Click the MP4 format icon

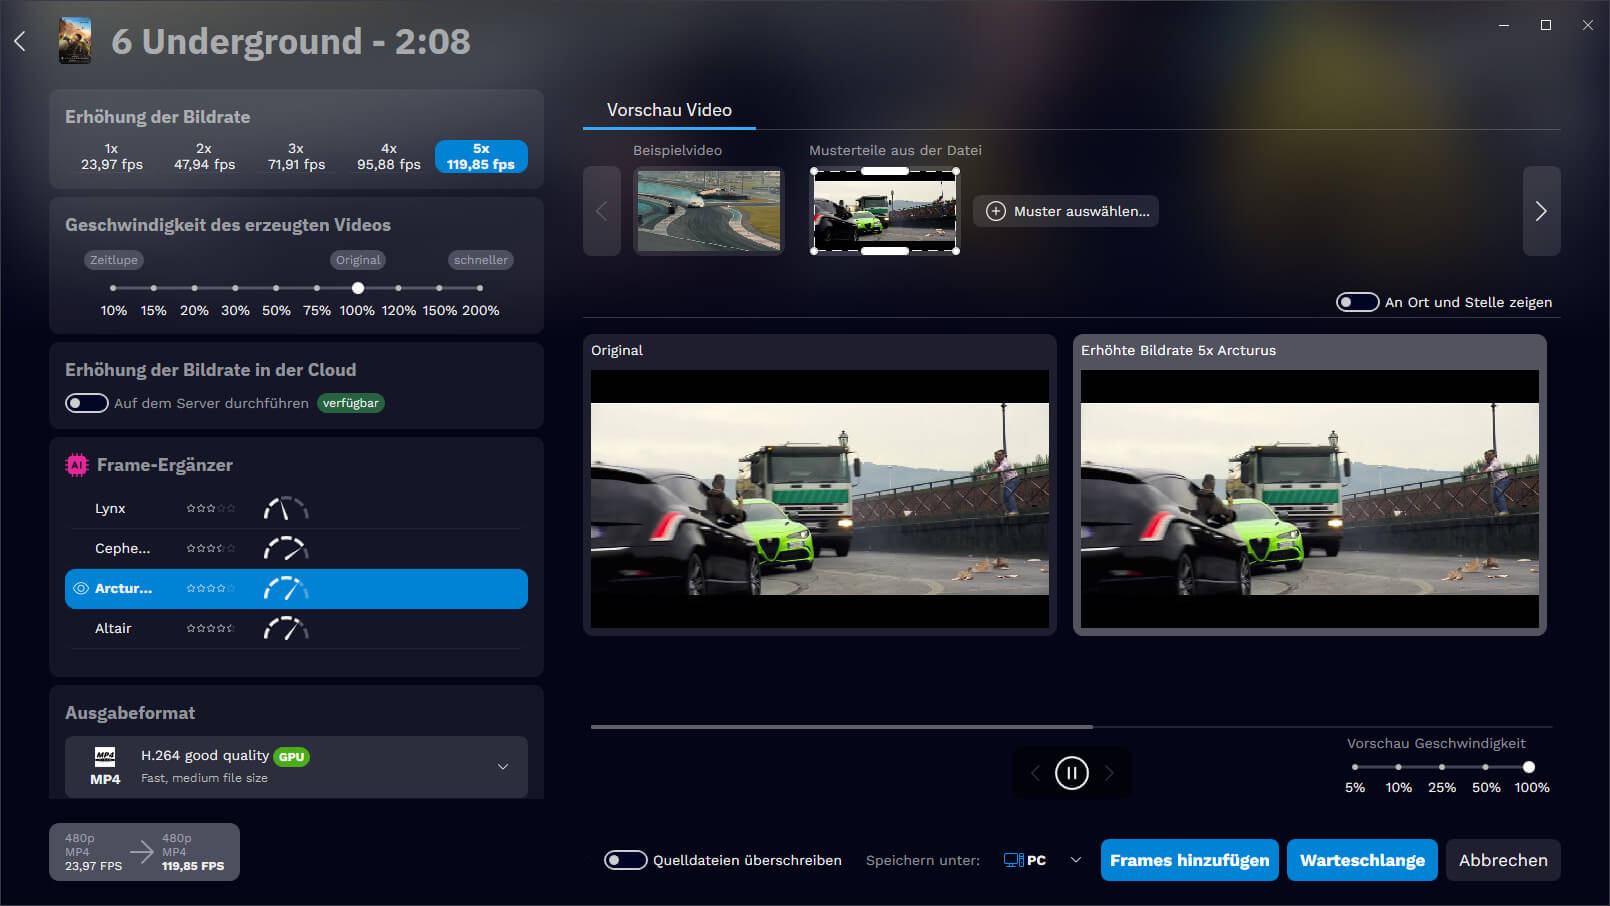(x=105, y=766)
